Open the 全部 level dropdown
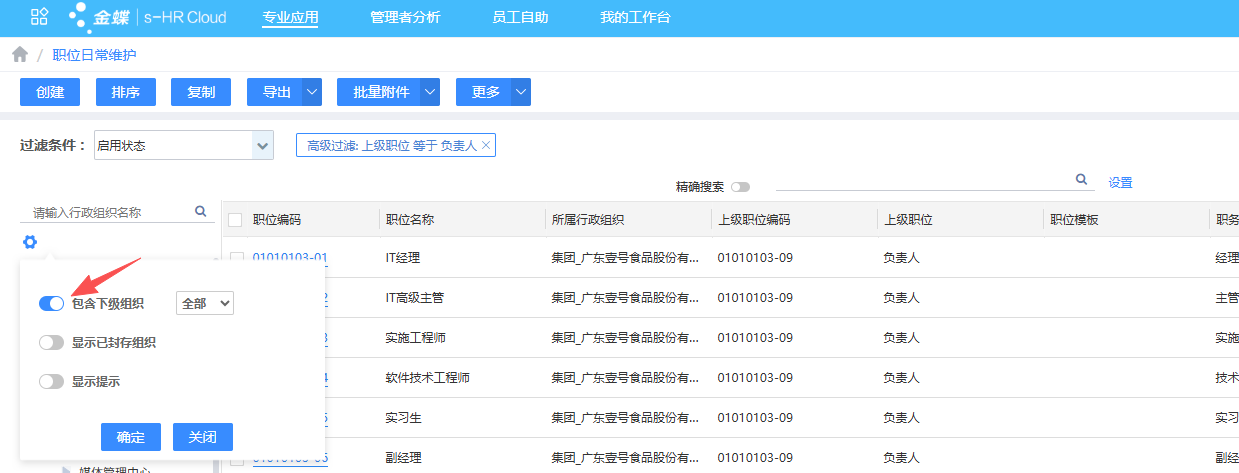This screenshot has height=473, width=1239. [204, 303]
